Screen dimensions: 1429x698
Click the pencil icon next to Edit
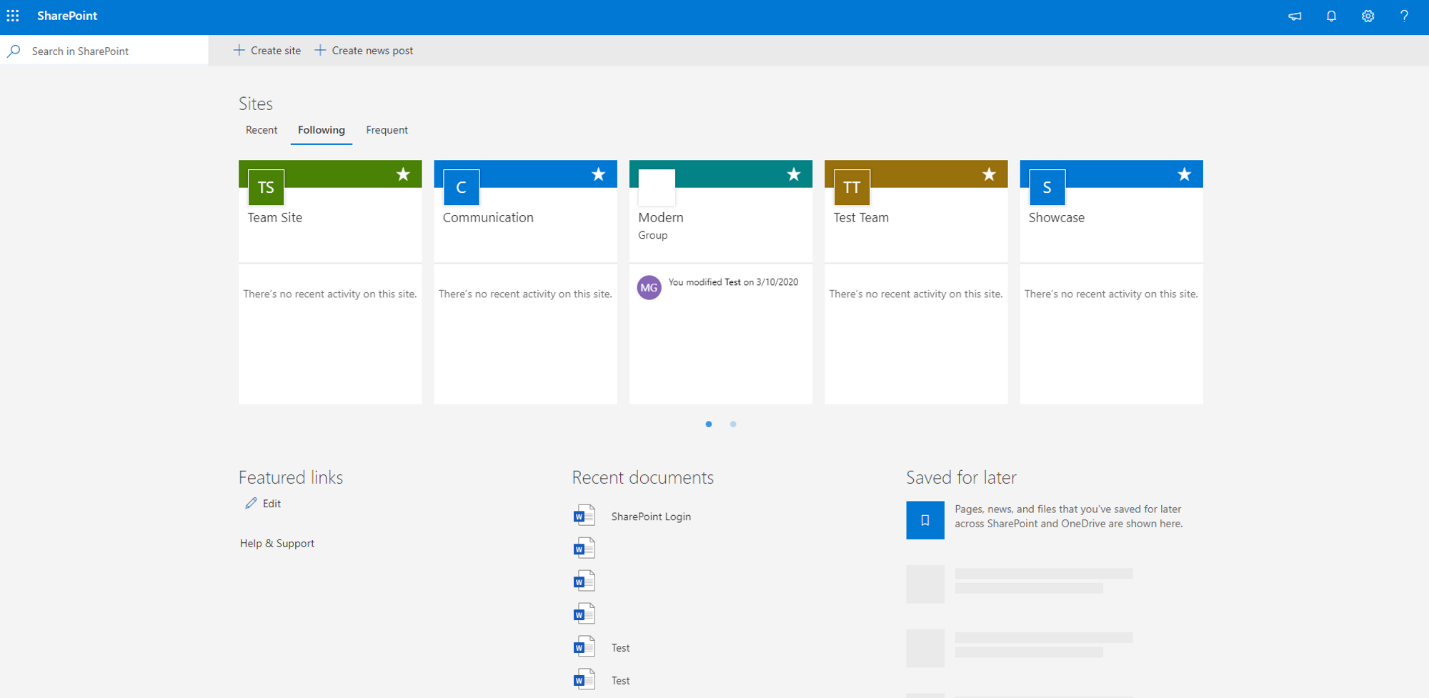[x=251, y=503]
